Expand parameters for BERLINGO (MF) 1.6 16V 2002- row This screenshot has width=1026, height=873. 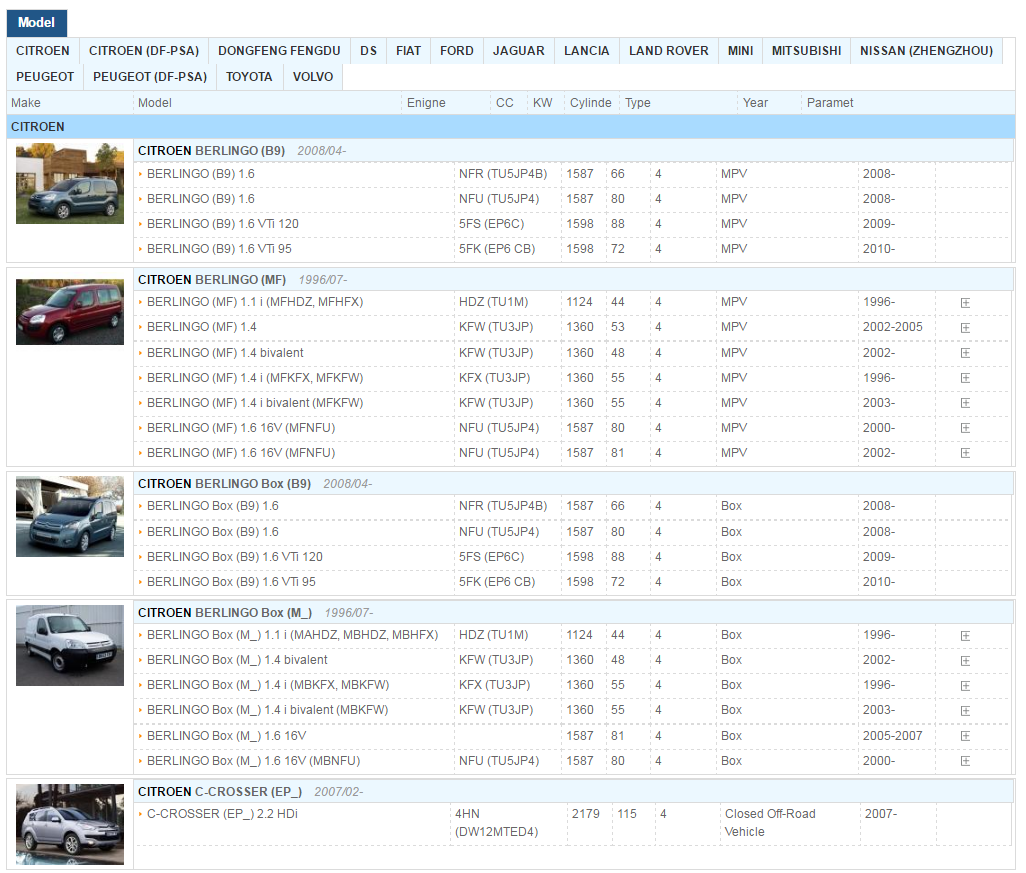point(965,453)
